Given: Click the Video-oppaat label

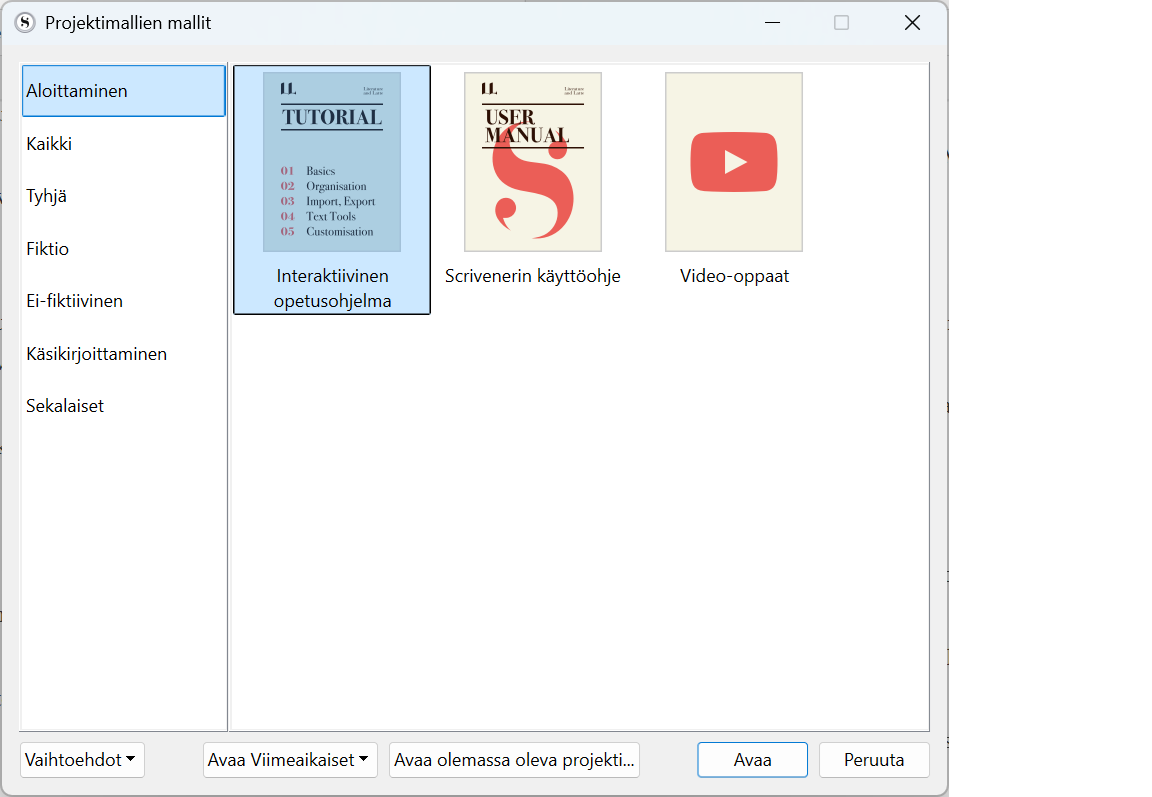Looking at the screenshot, I should click(734, 276).
